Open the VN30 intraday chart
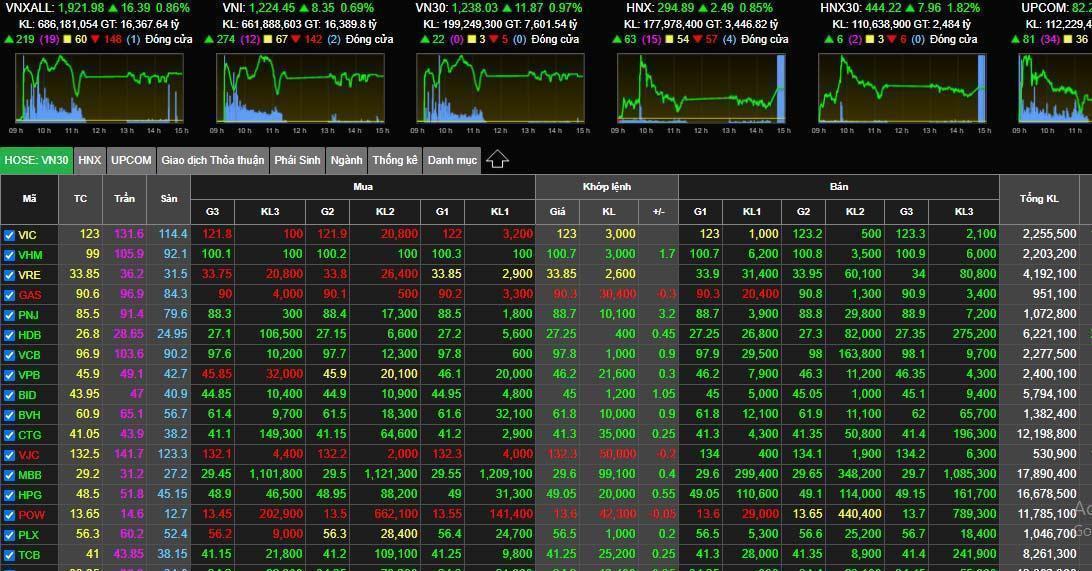The height and width of the screenshot is (571, 1092). [500, 88]
